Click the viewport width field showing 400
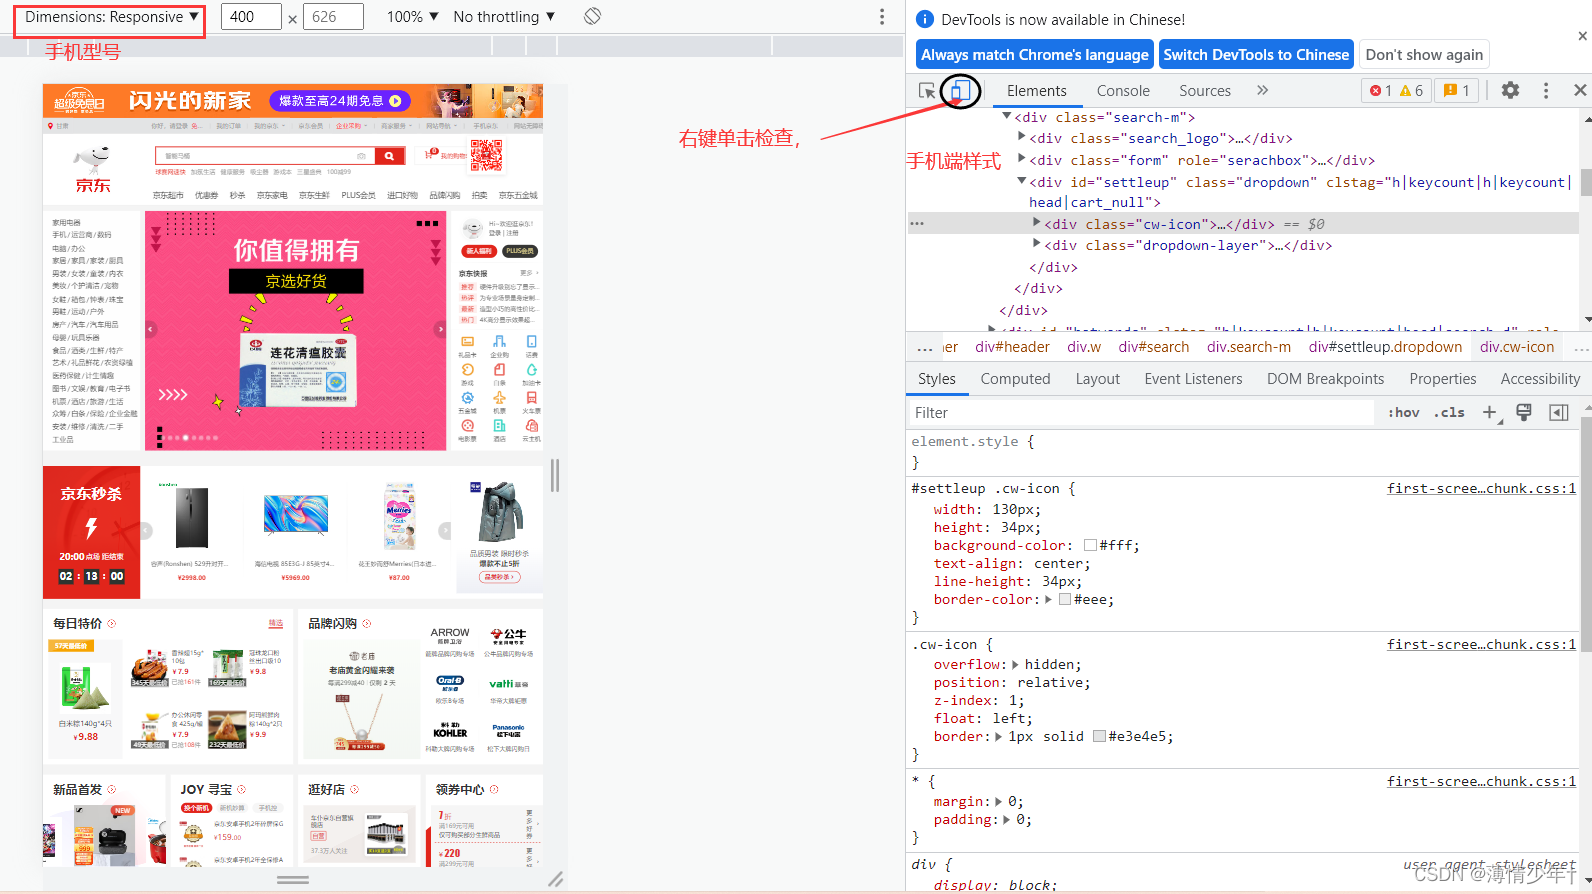 click(x=251, y=17)
